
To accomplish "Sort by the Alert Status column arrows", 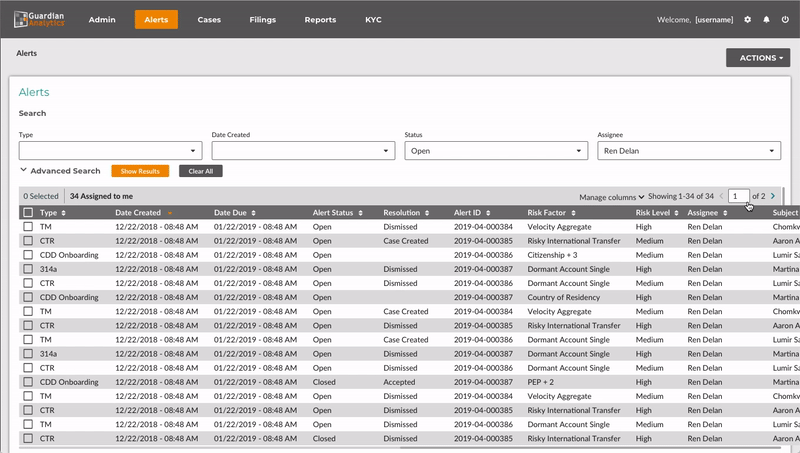I will (360, 213).
